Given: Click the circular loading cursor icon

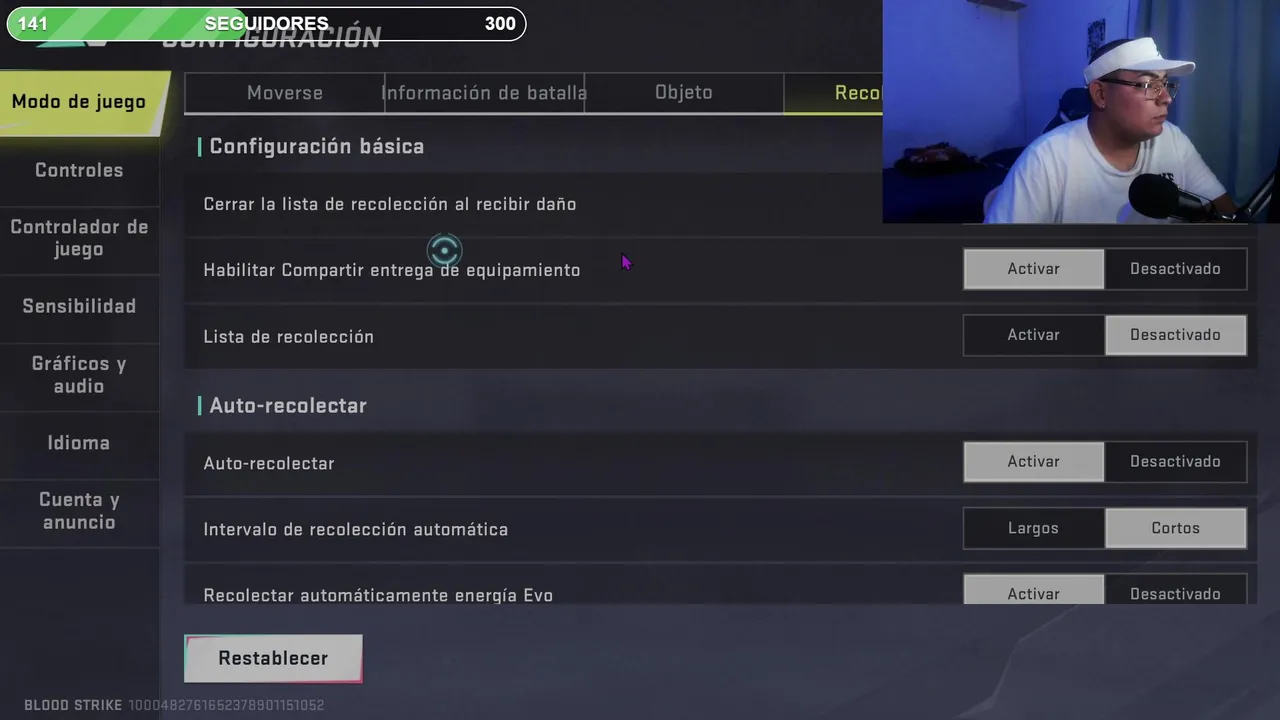Looking at the screenshot, I should (445, 250).
